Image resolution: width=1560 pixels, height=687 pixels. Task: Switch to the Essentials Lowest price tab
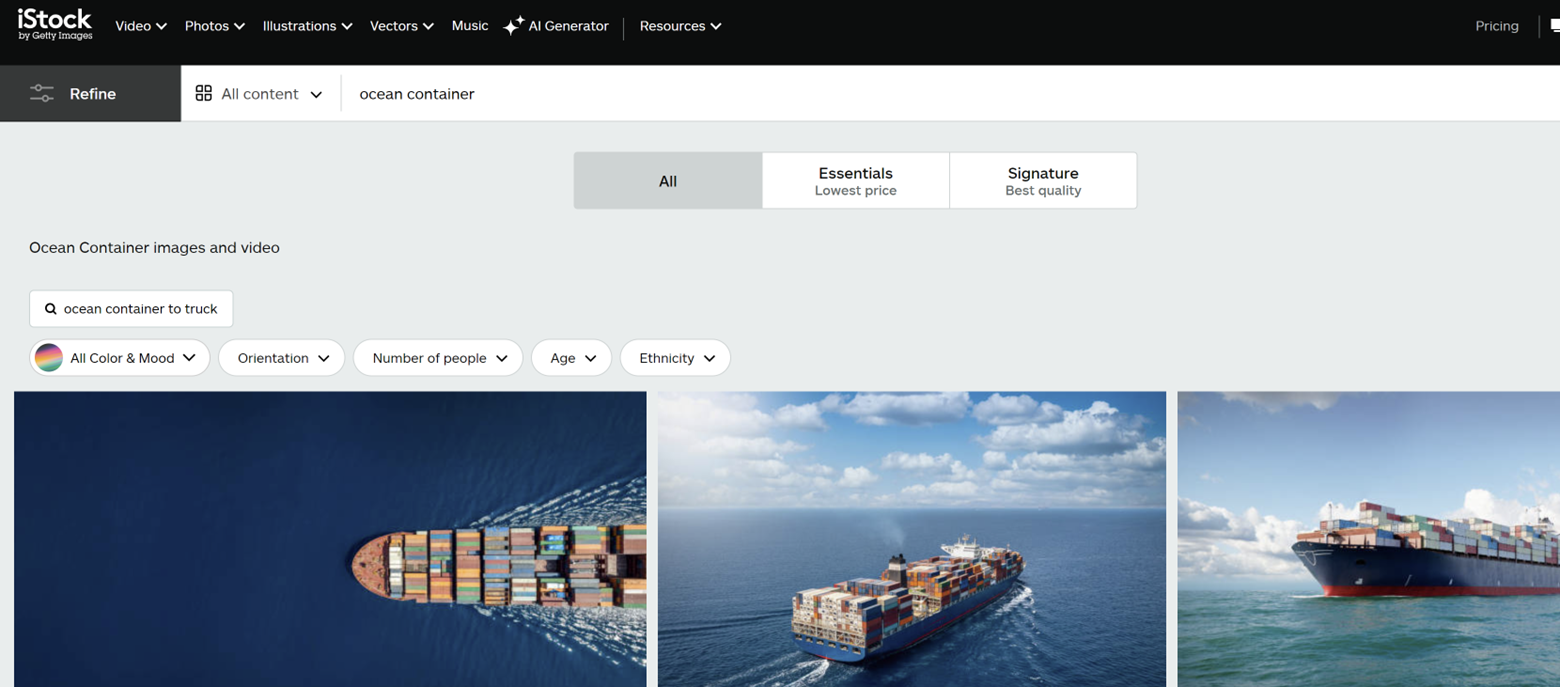tap(855, 181)
